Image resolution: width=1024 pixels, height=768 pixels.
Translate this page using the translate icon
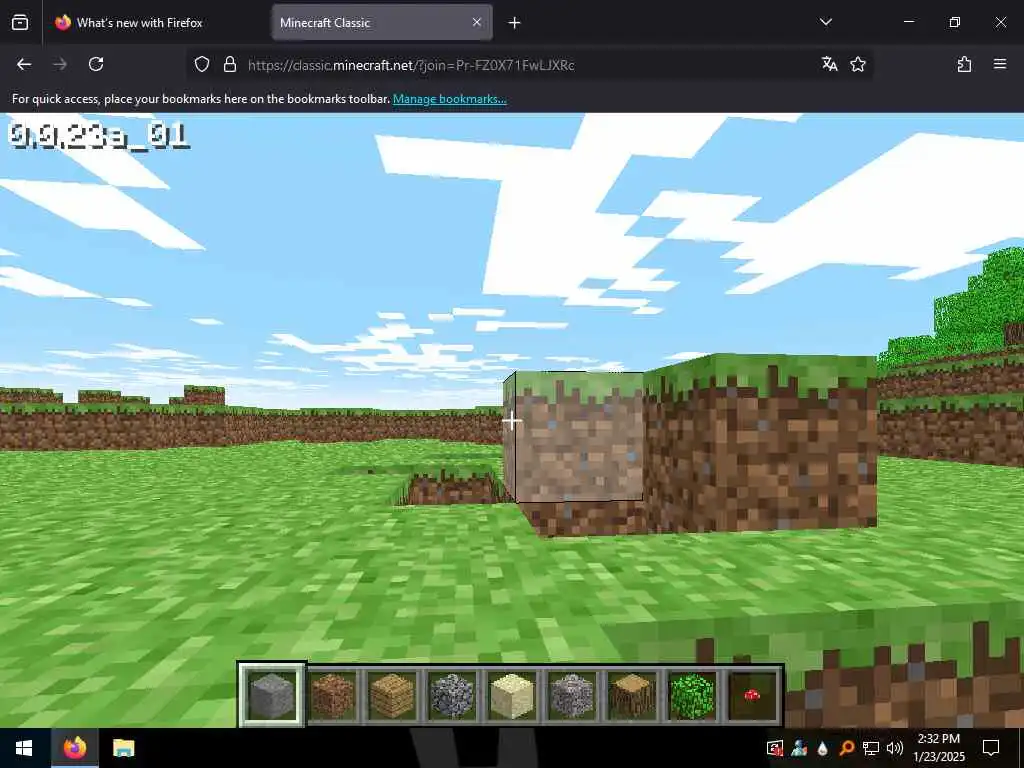829,64
